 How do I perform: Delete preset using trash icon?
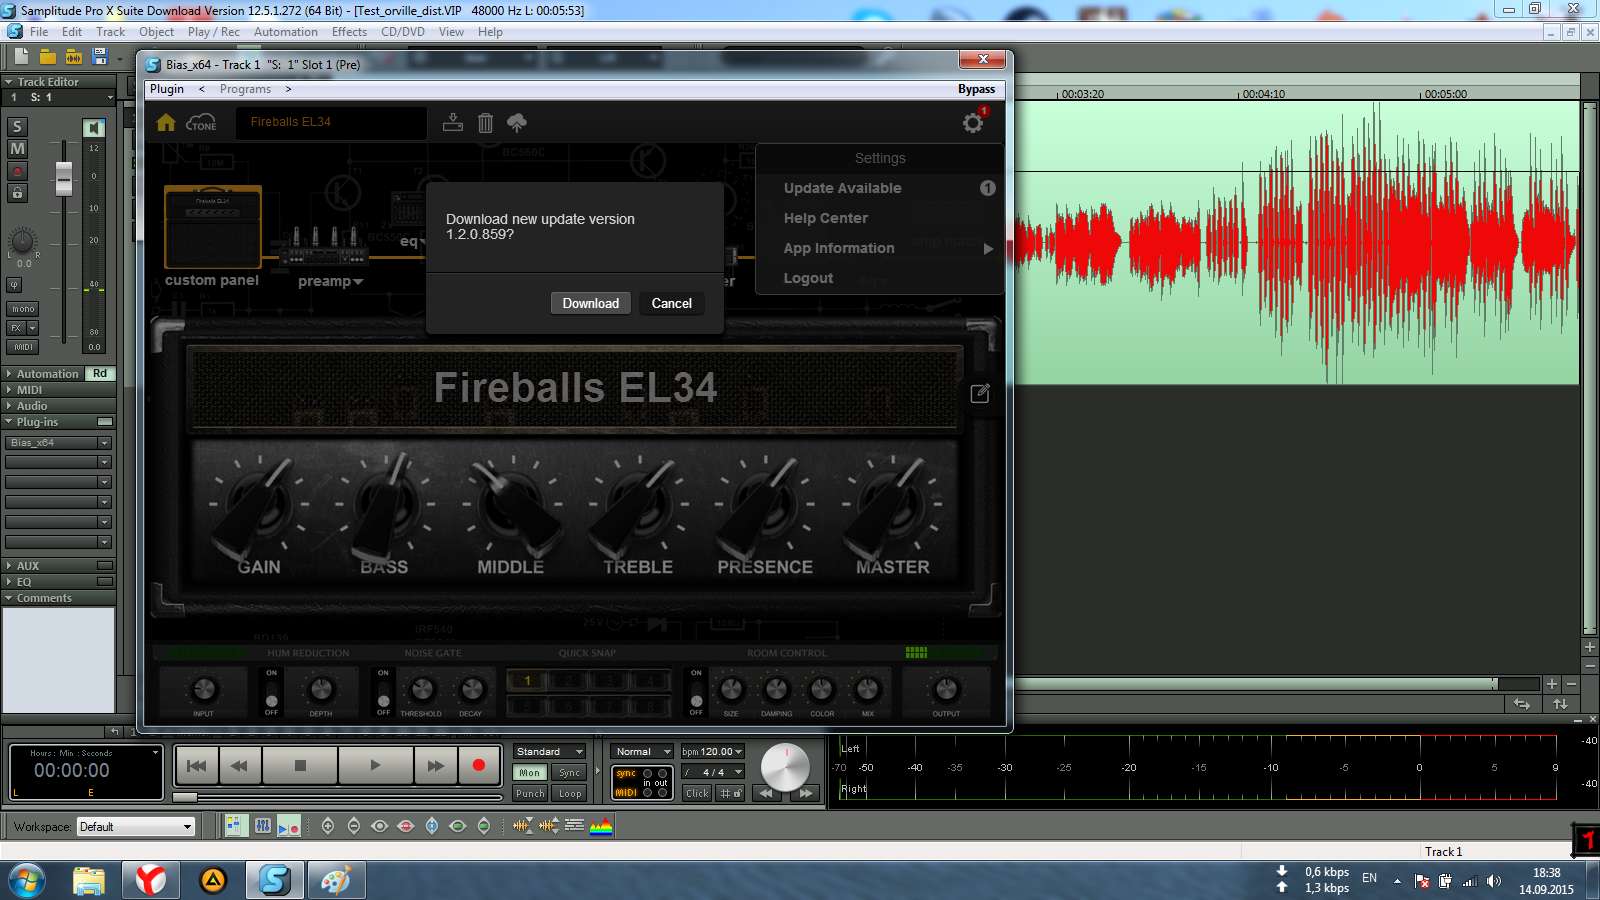pyautogui.click(x=485, y=123)
